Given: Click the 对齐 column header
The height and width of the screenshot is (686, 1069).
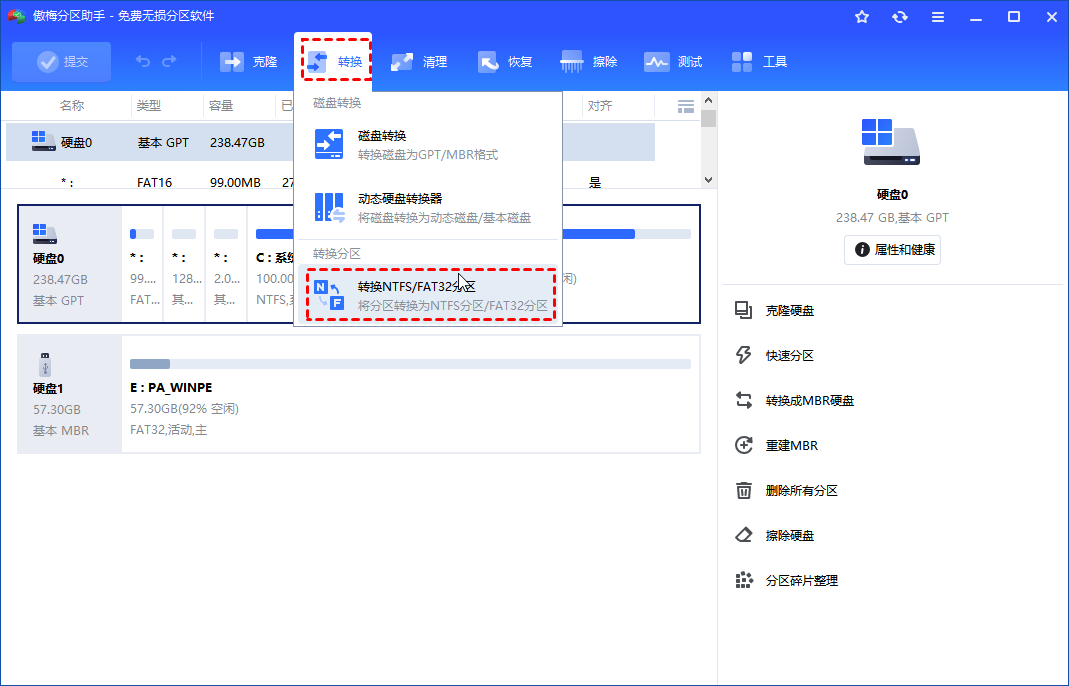Looking at the screenshot, I should click(600, 106).
